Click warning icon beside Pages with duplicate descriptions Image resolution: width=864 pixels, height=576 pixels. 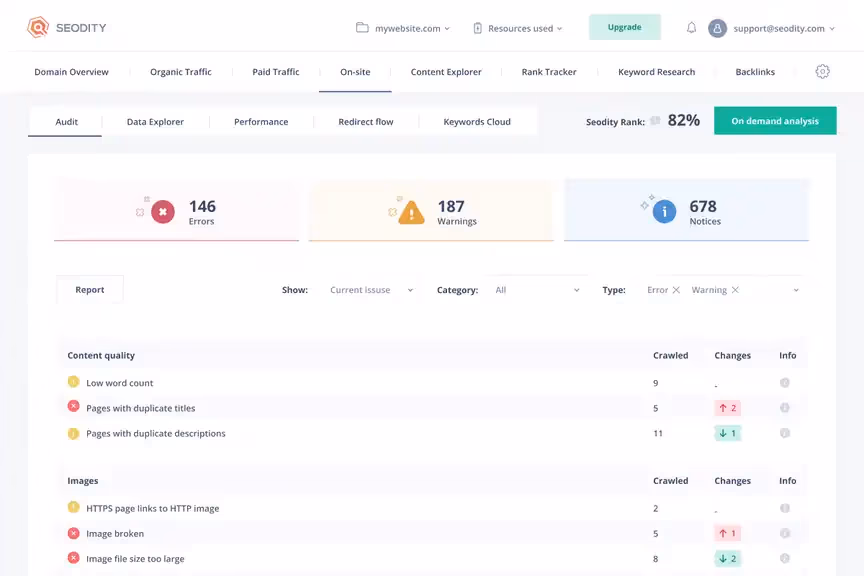73,433
